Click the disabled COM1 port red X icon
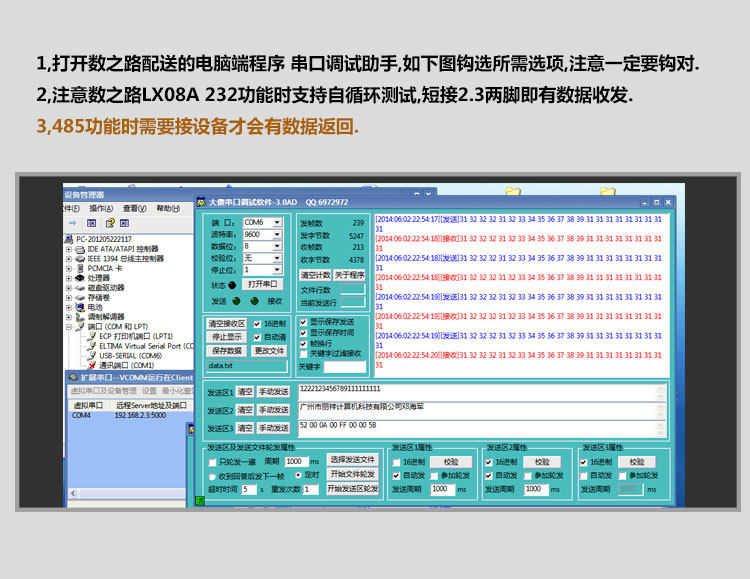This screenshot has width=750, height=579. [x=91, y=365]
